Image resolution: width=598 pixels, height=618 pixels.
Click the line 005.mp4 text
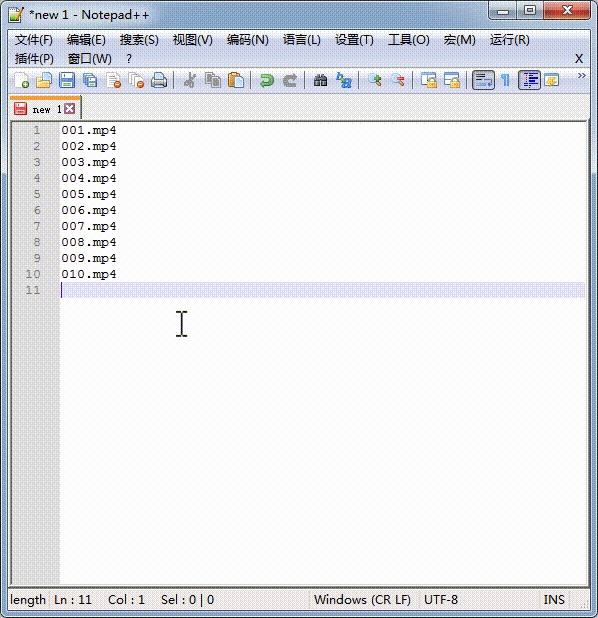click(89, 194)
